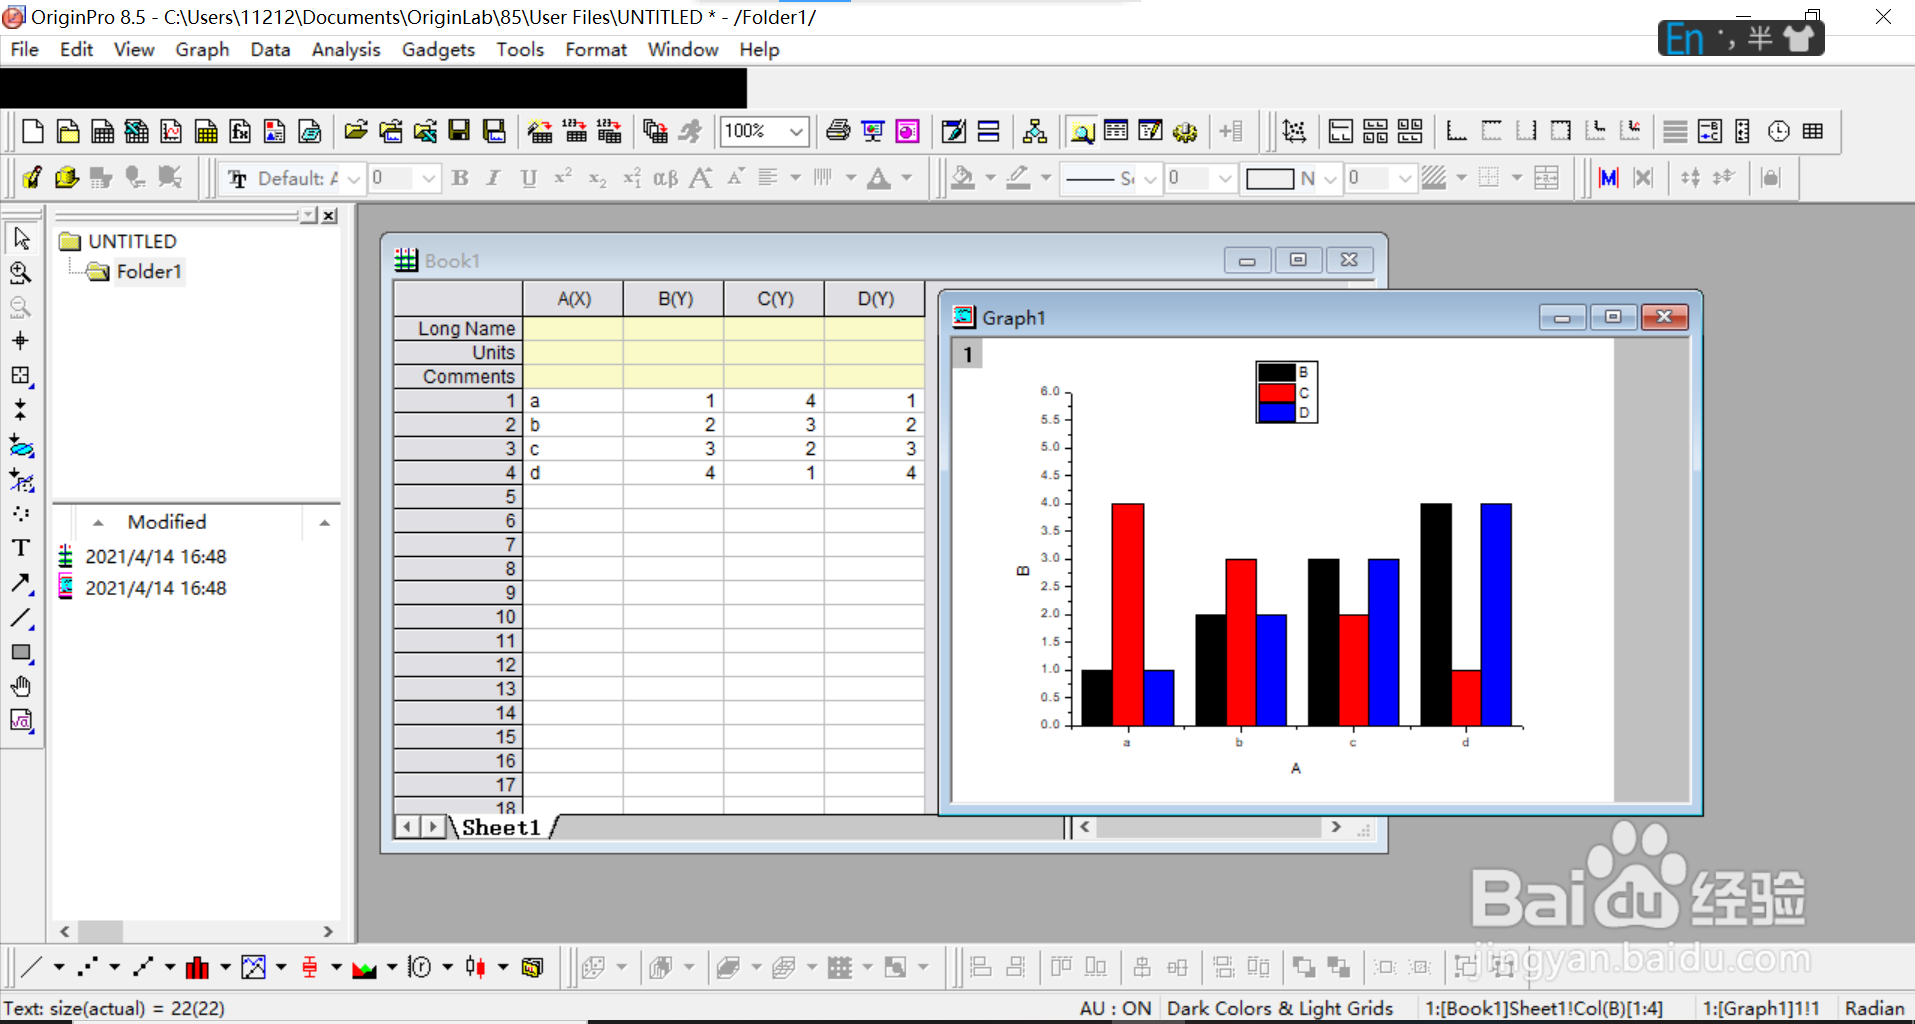This screenshot has width=1915, height=1024.
Task: Select the Pan hand tool
Action: [21, 686]
